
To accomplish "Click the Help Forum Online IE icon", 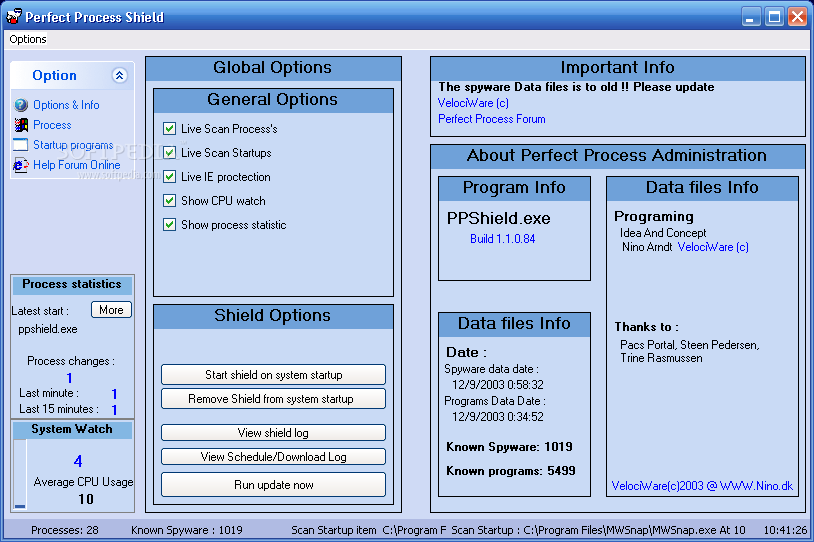I will pyautogui.click(x=21, y=165).
